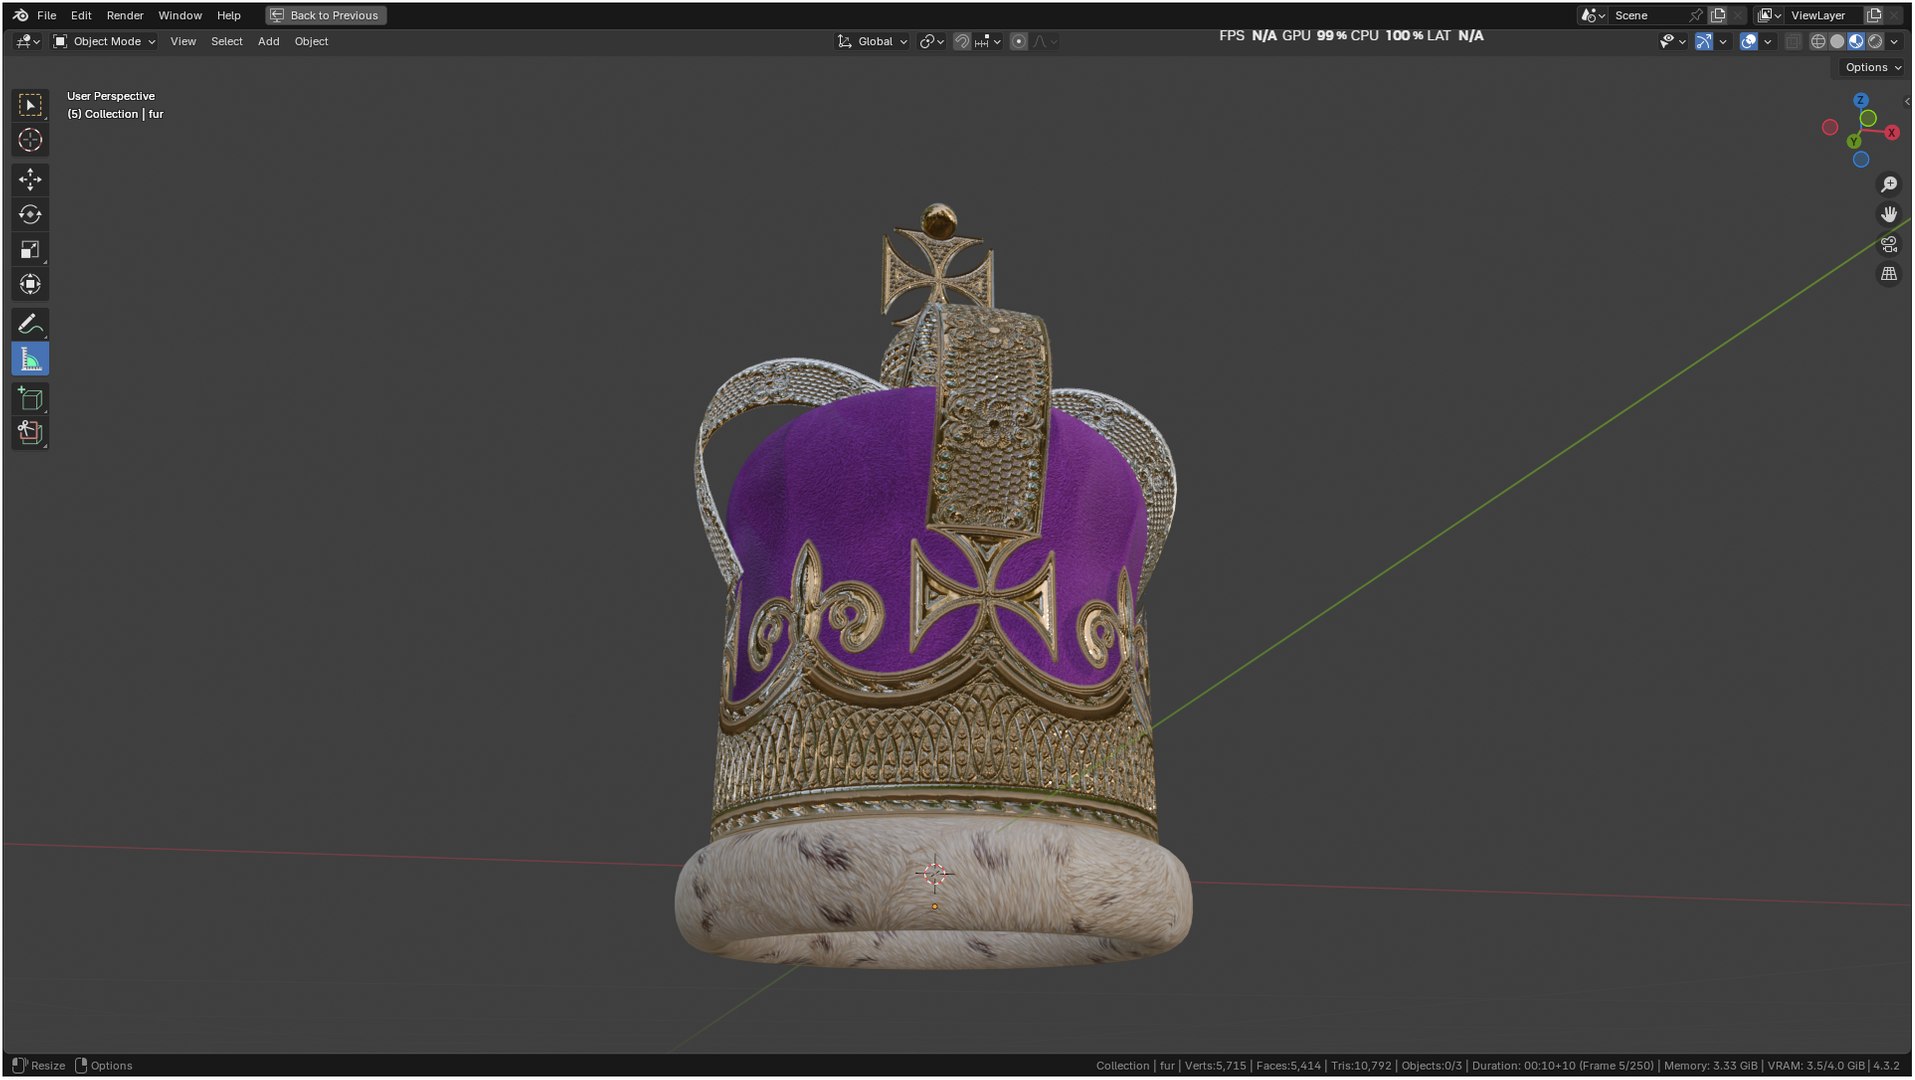Image resolution: width=1915 pixels, height=1080 pixels.
Task: Select the Select Box tool
Action: coord(30,105)
